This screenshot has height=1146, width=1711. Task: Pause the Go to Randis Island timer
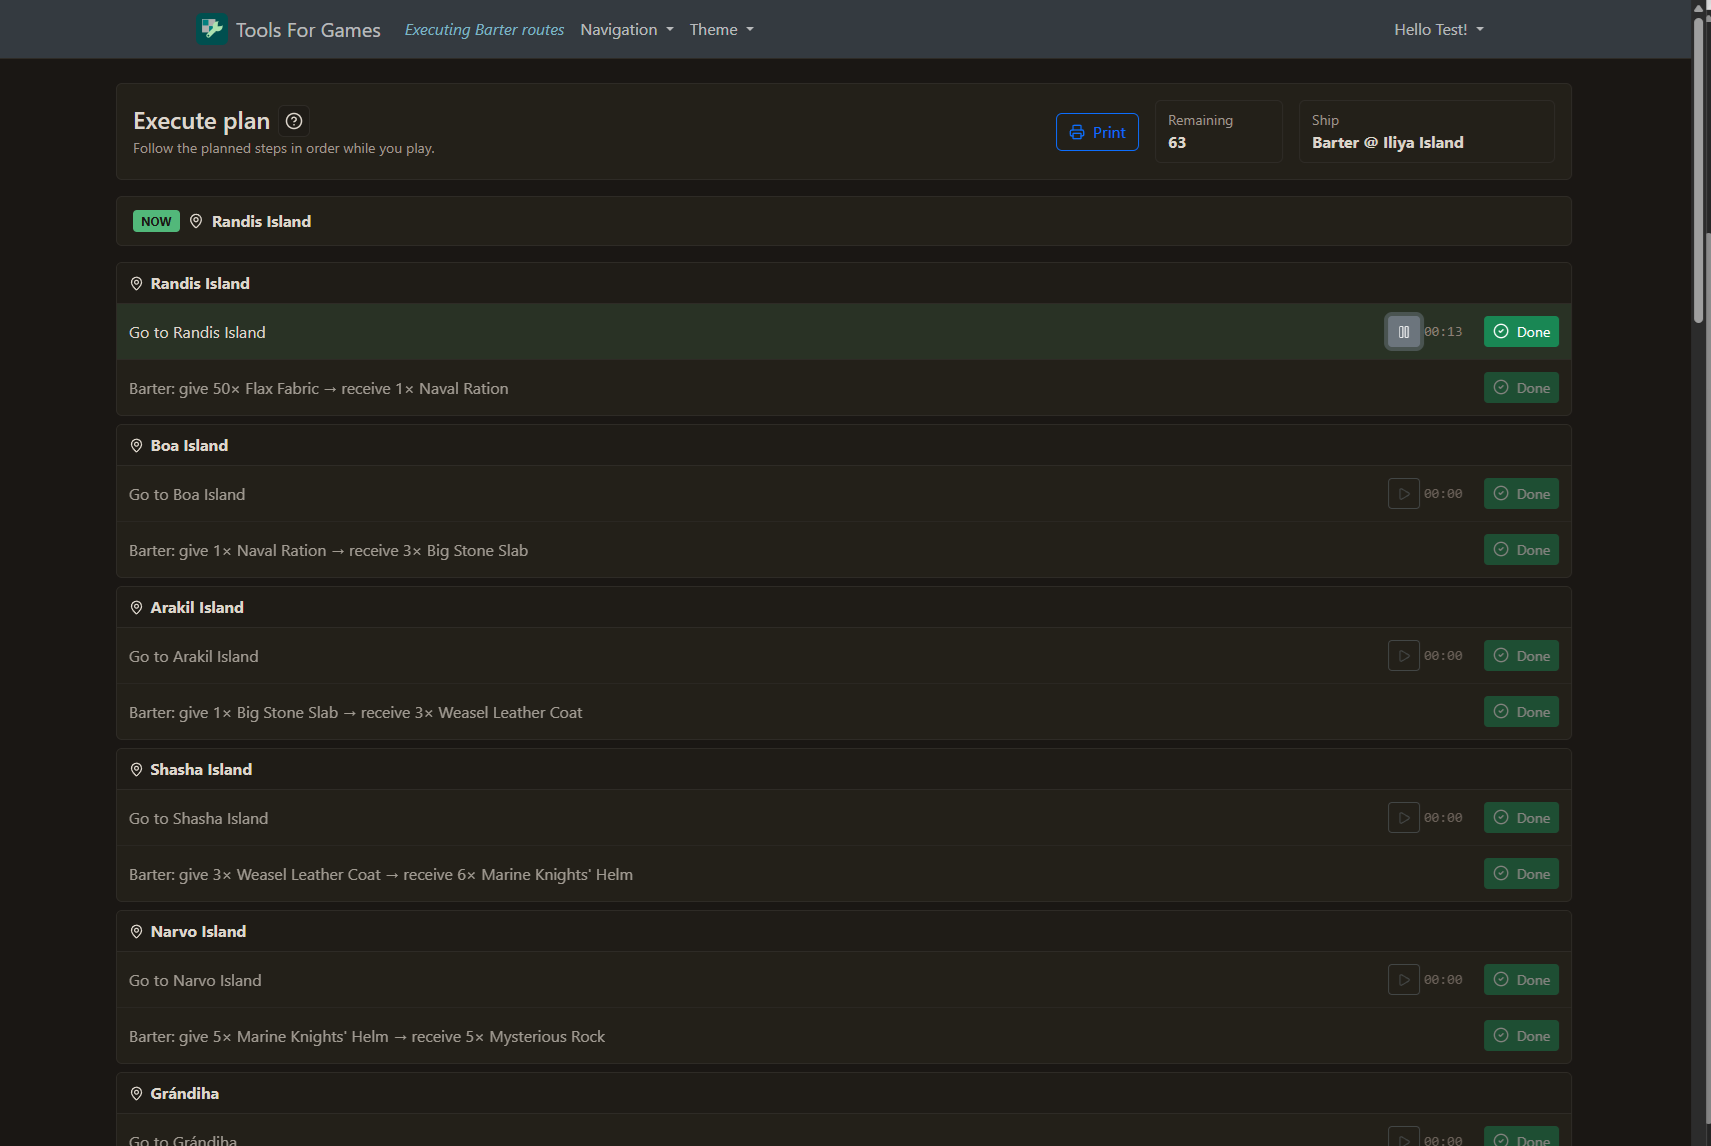1404,332
